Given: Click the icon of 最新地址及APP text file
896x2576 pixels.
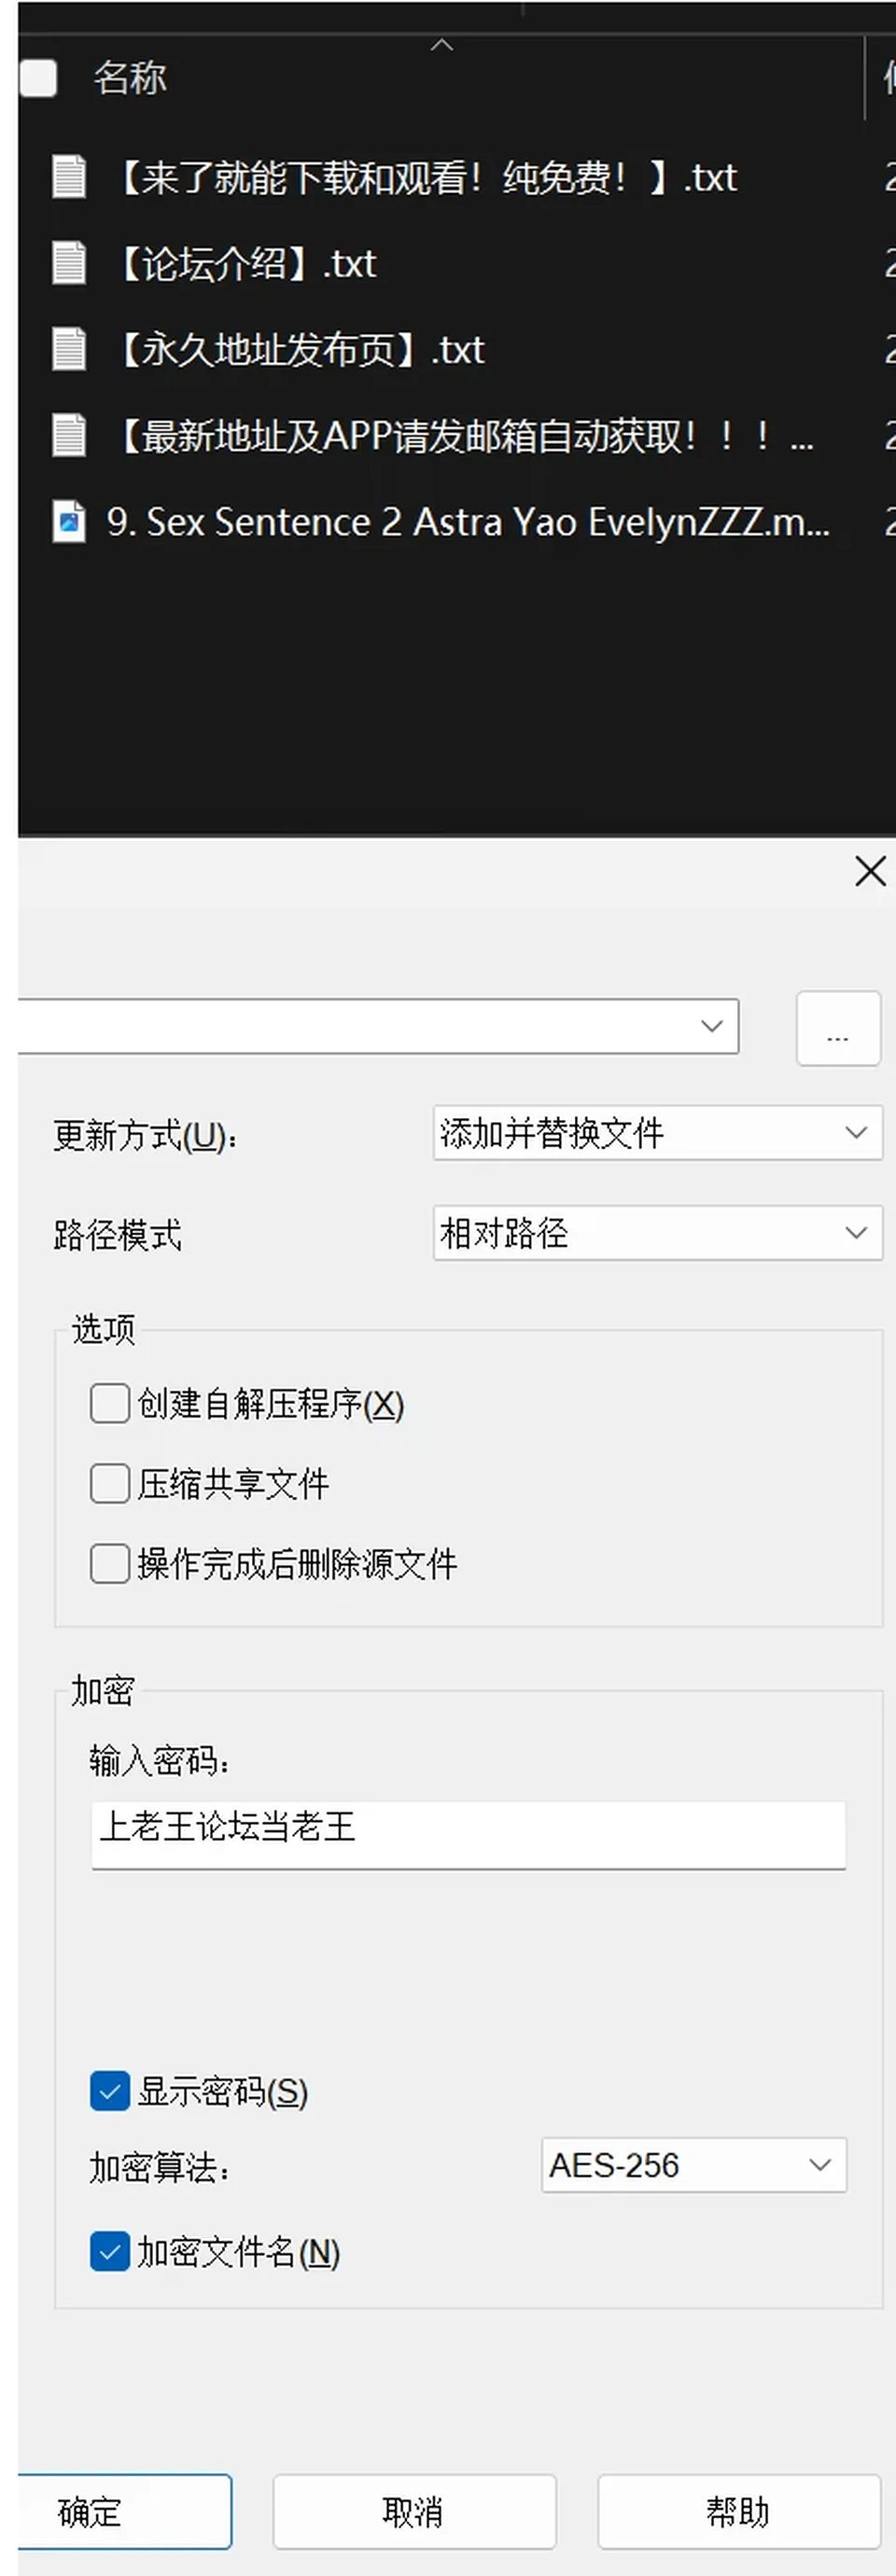Looking at the screenshot, I should [x=69, y=435].
